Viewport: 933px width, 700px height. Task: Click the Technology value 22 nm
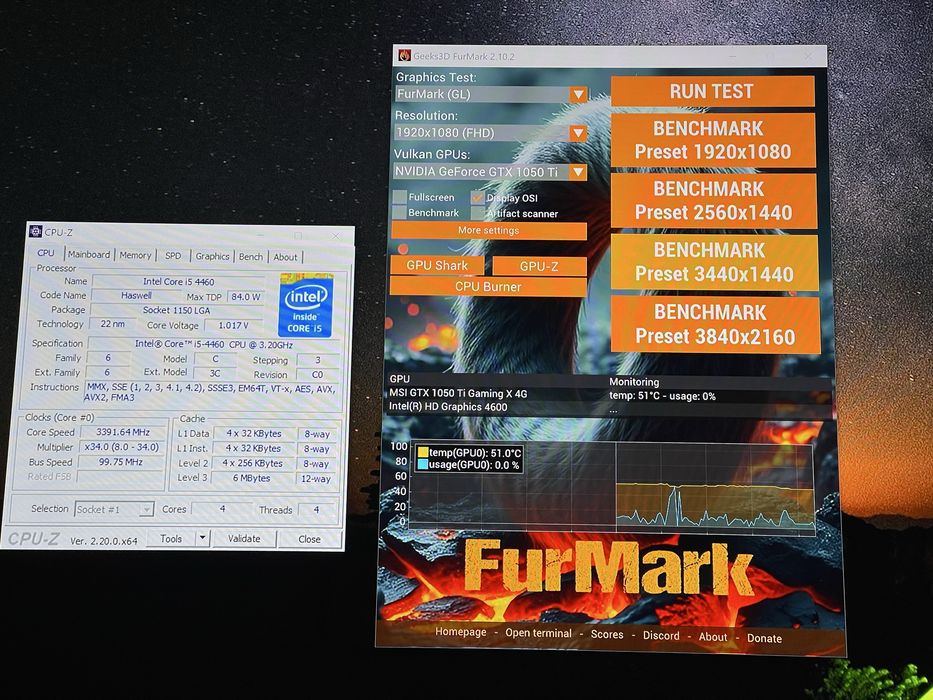[112, 324]
